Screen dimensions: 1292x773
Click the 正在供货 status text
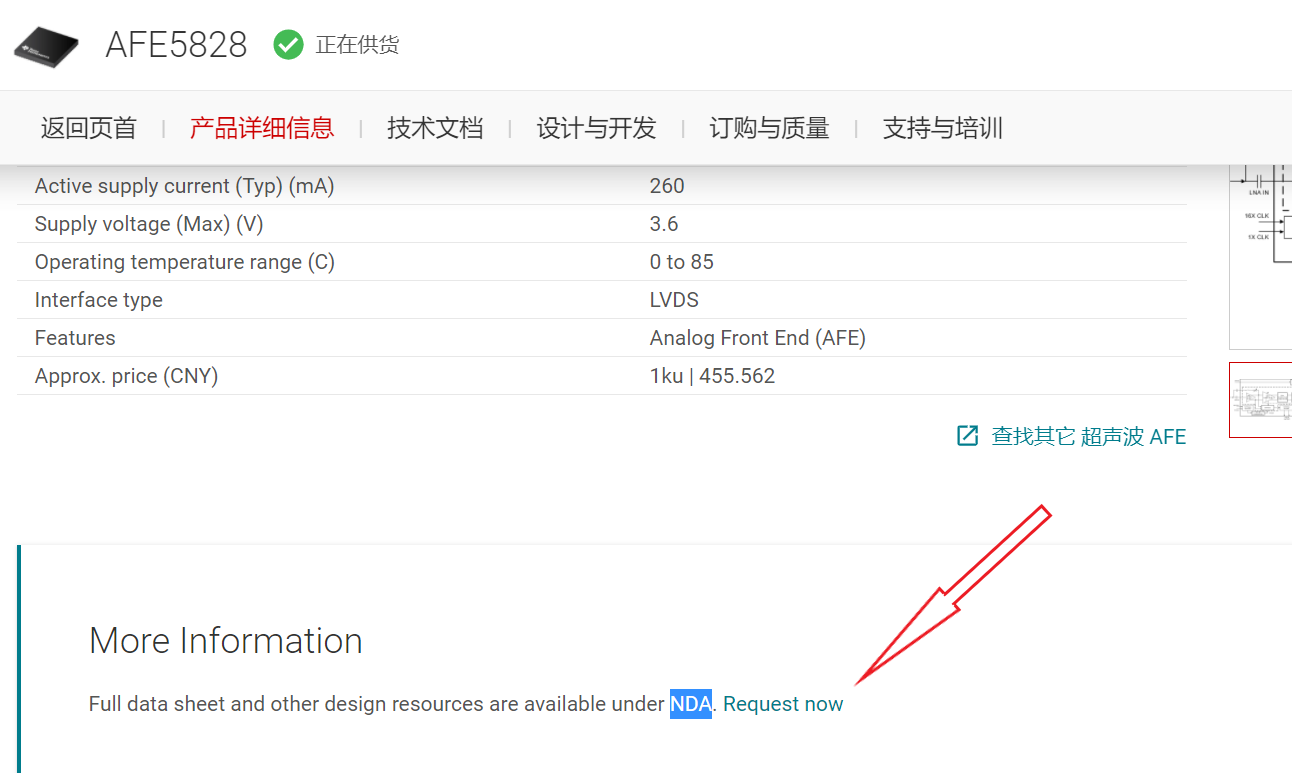tap(357, 45)
